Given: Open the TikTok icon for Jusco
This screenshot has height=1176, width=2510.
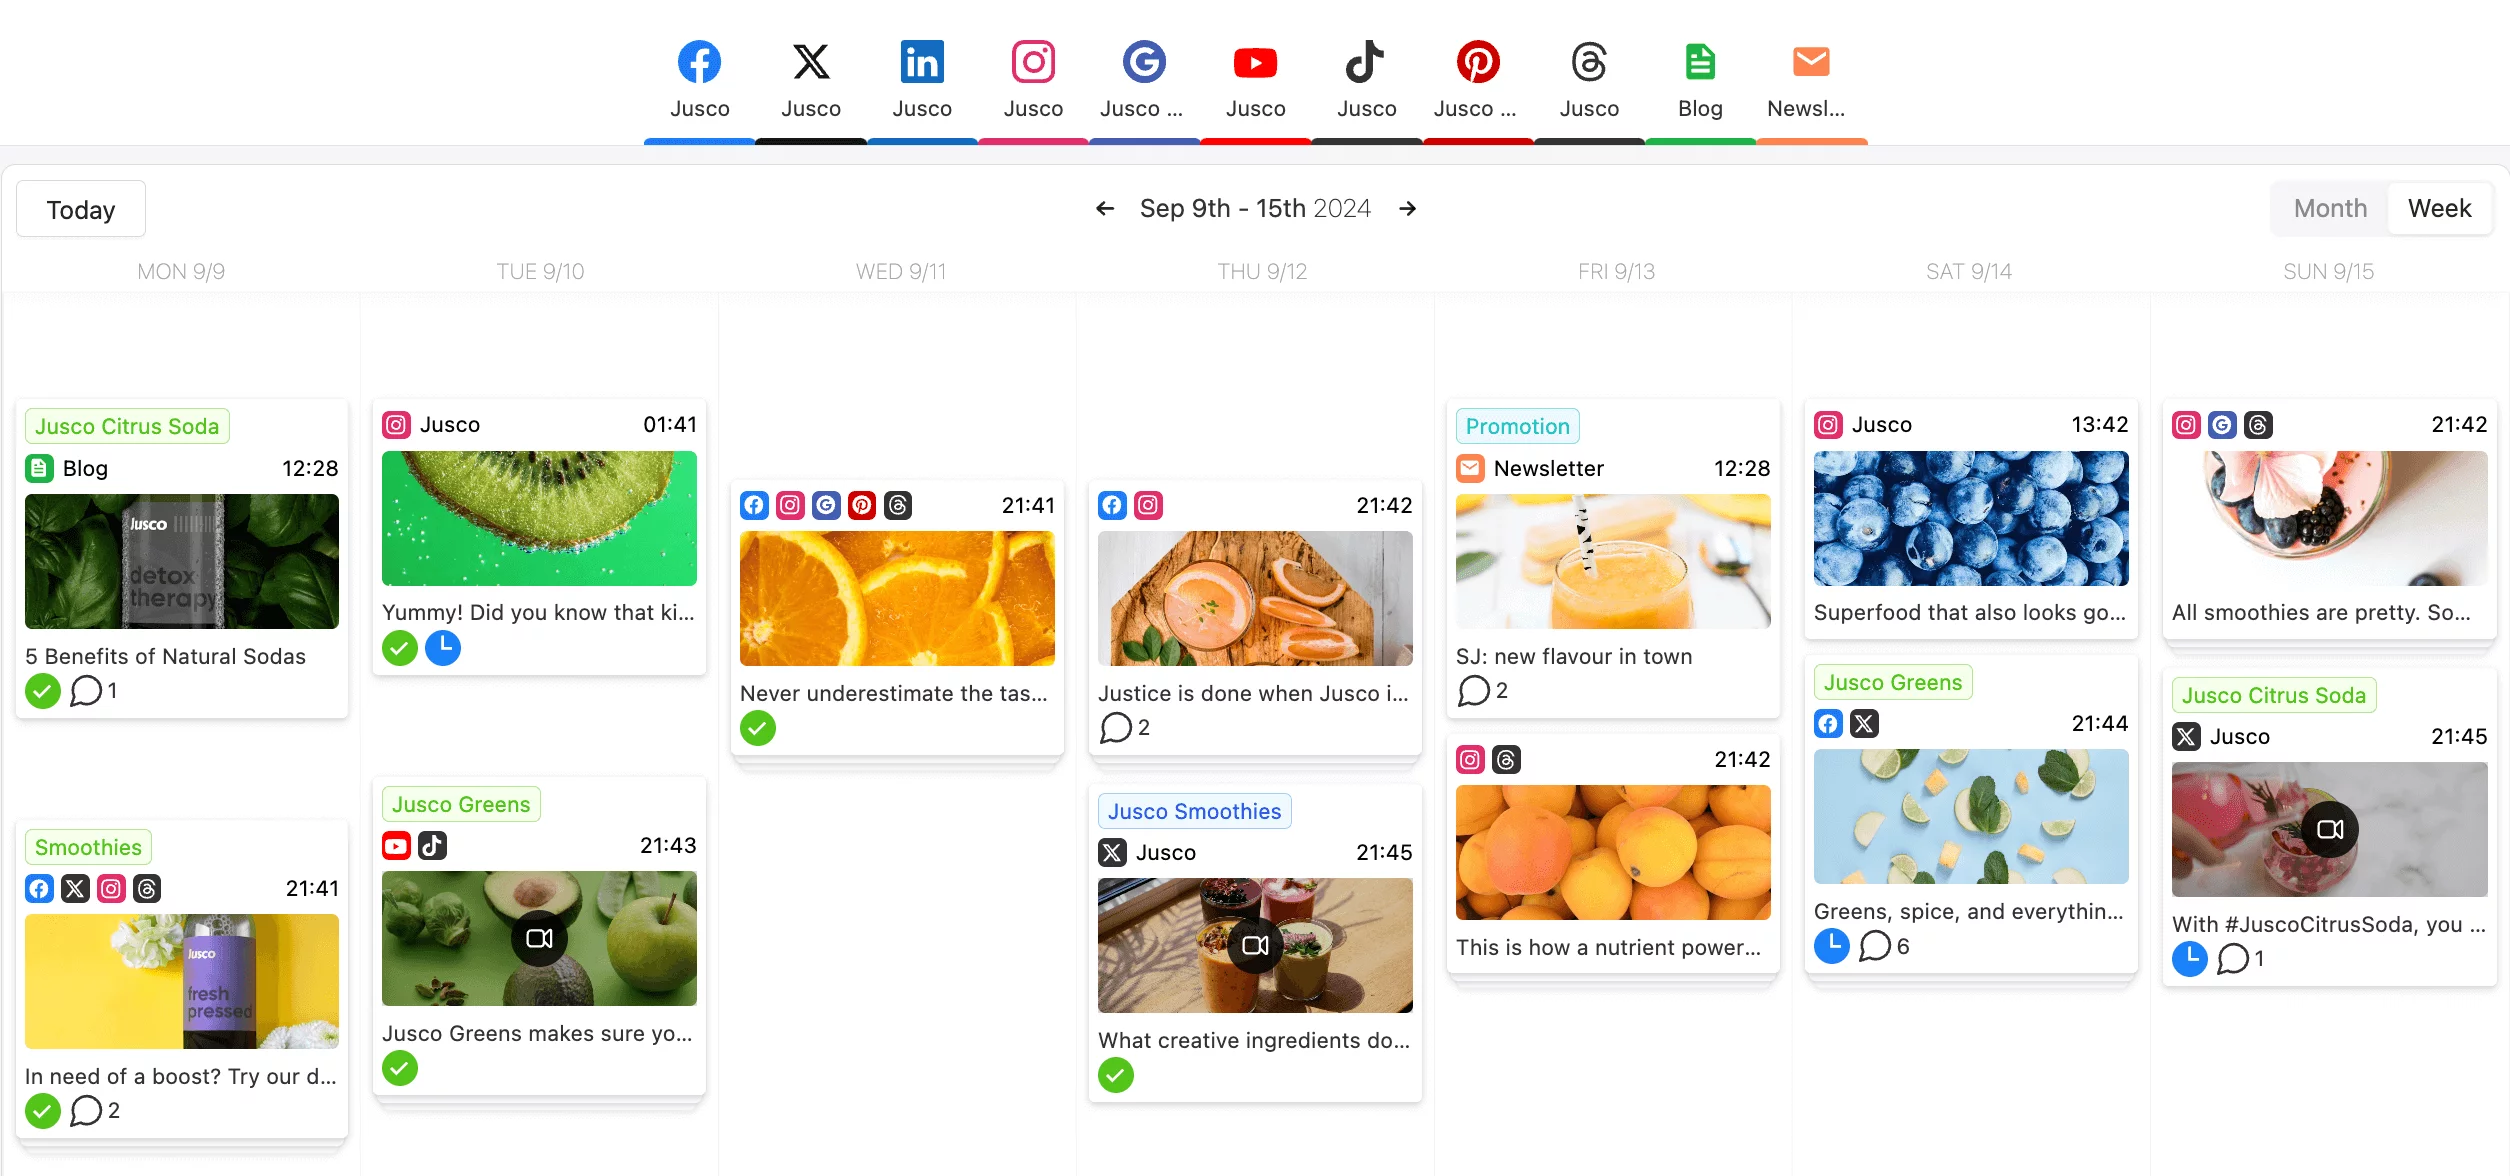Looking at the screenshot, I should click(x=1367, y=62).
